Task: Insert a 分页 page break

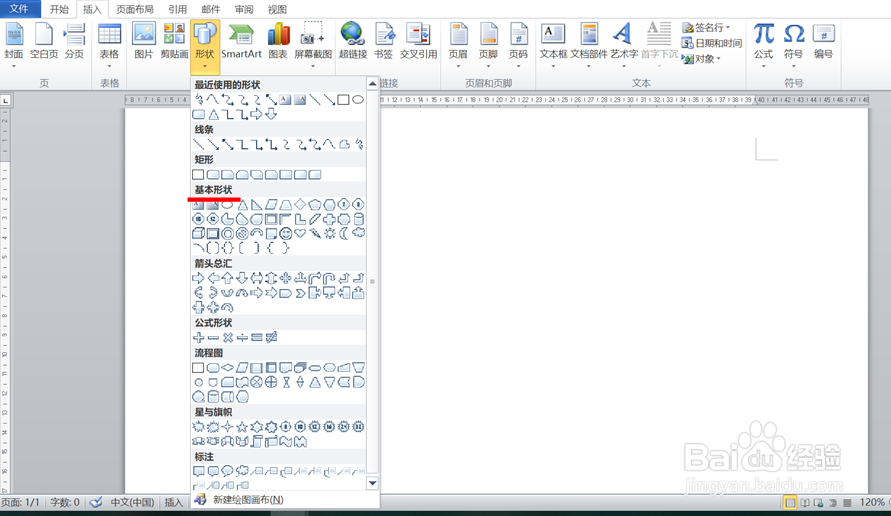Action: (74, 41)
